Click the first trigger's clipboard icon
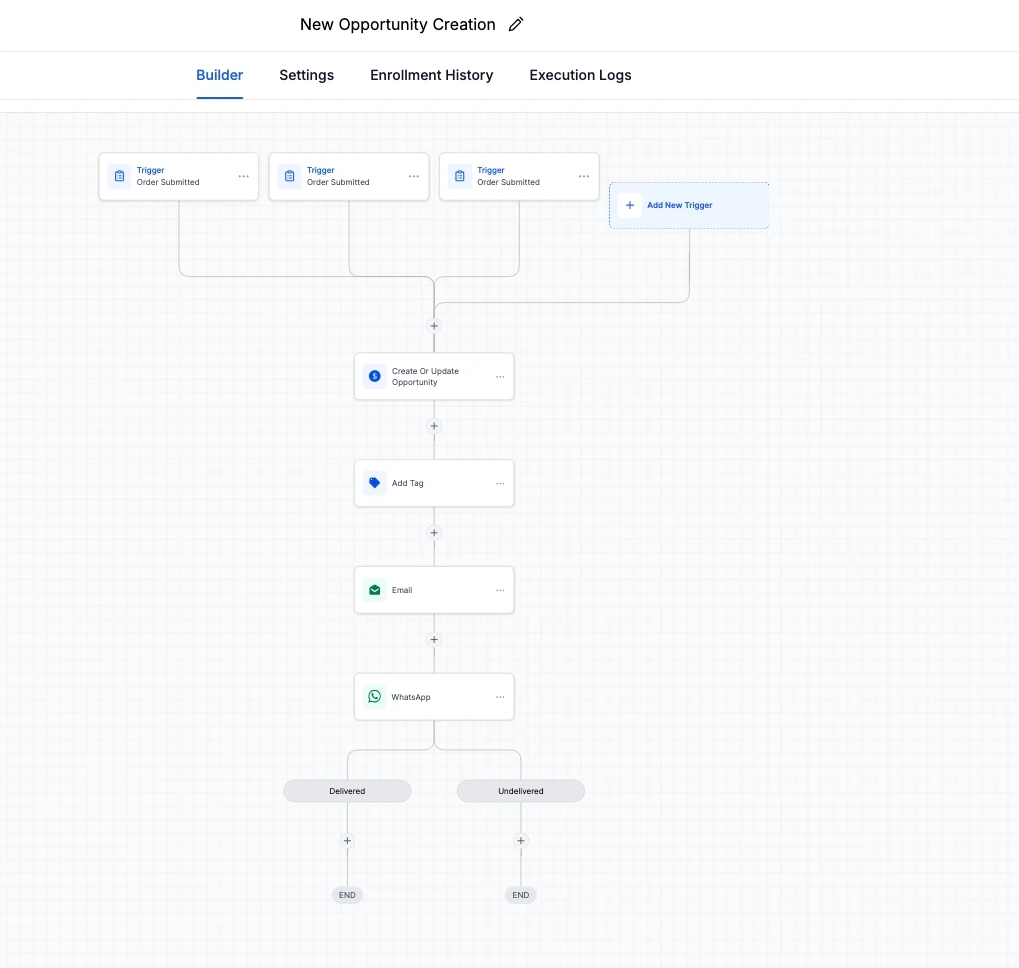The width and height of the screenshot is (1019, 968). coord(120,176)
